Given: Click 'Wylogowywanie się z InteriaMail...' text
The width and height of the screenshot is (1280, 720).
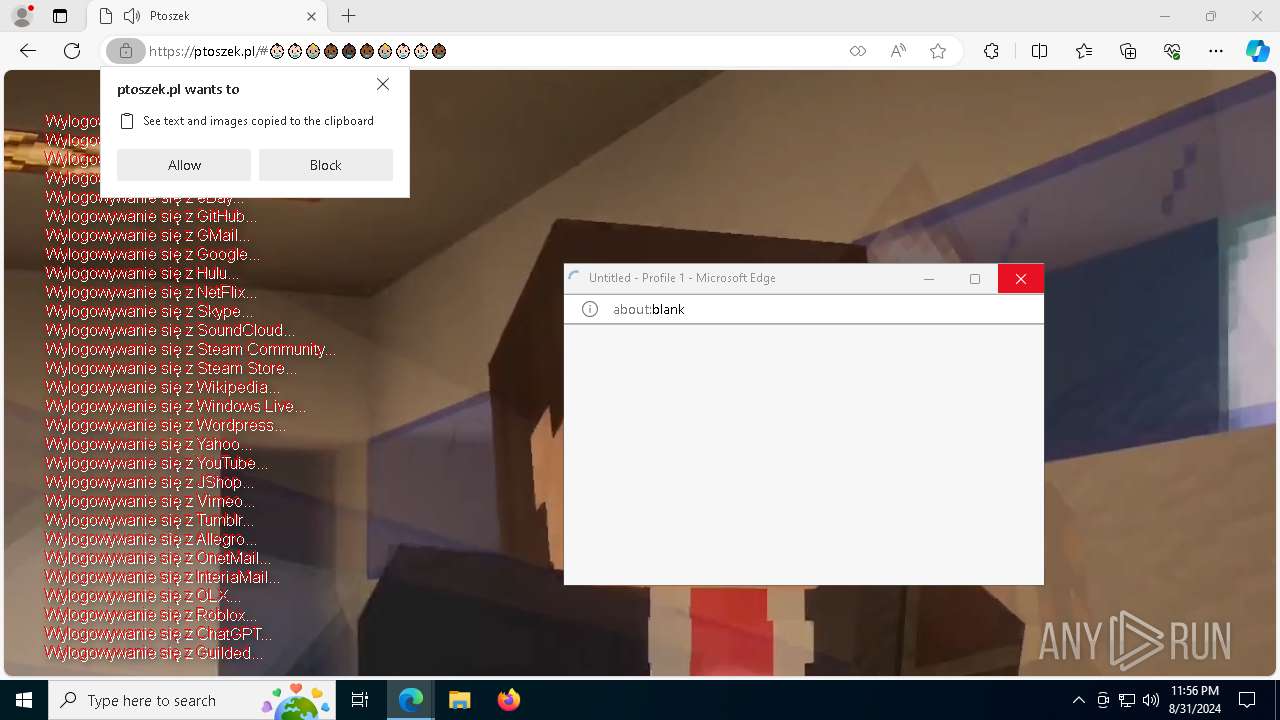Looking at the screenshot, I should (163, 578).
